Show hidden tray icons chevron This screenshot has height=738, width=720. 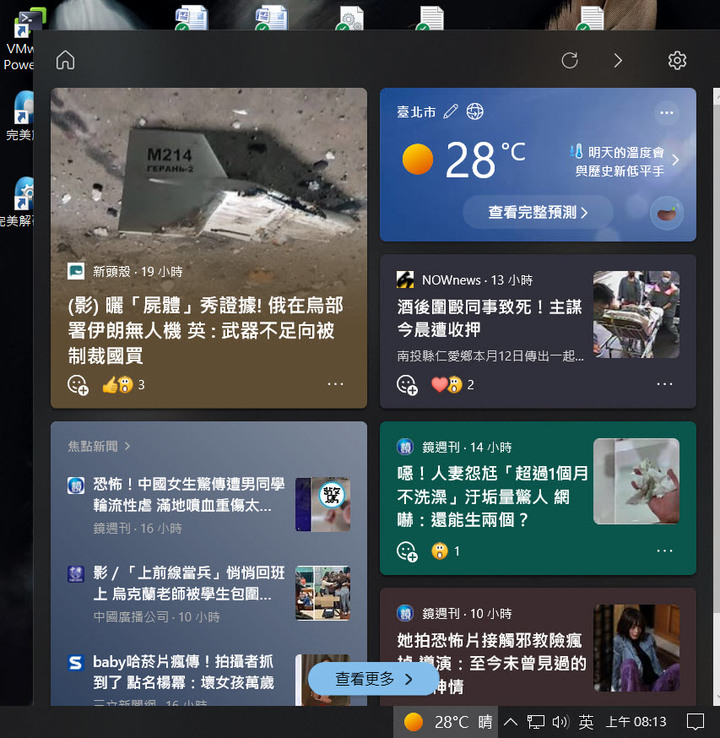511,722
